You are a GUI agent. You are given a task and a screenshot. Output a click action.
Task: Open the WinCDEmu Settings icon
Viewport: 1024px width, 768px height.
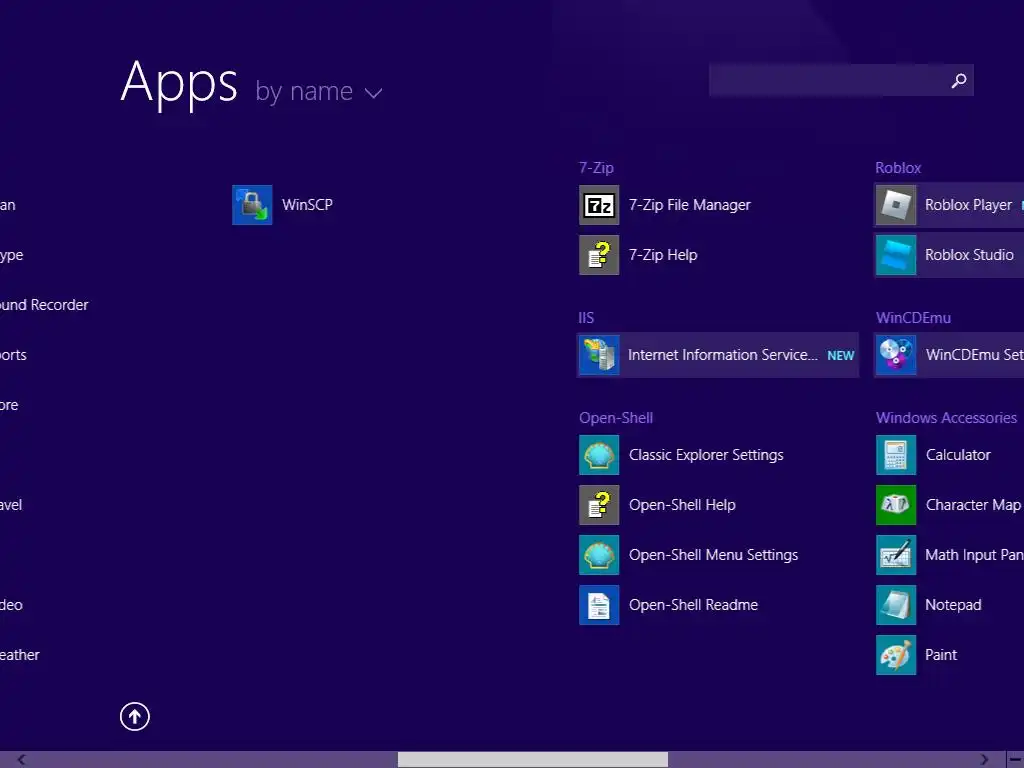(x=895, y=355)
